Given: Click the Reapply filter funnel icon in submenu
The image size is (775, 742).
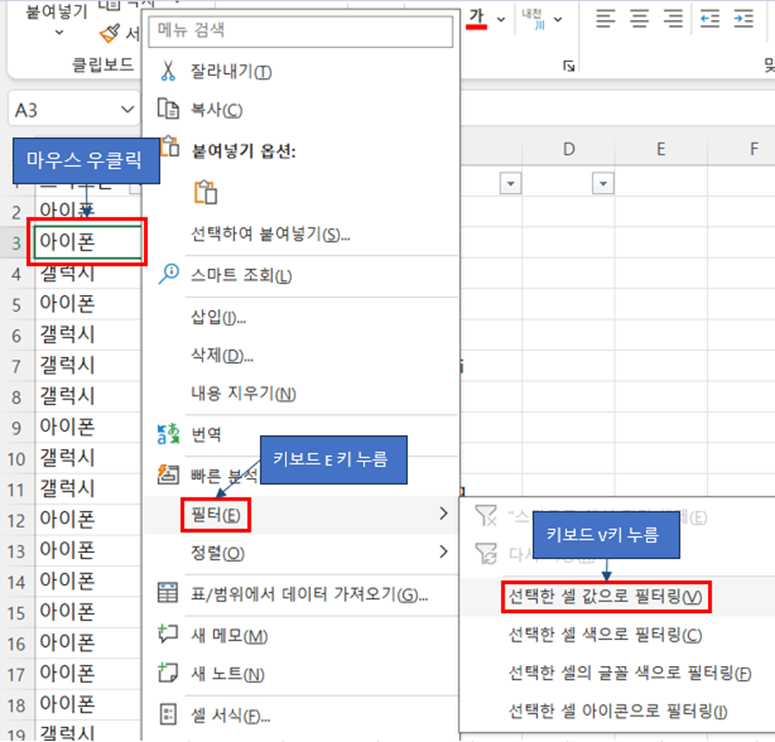Looking at the screenshot, I should point(485,553).
